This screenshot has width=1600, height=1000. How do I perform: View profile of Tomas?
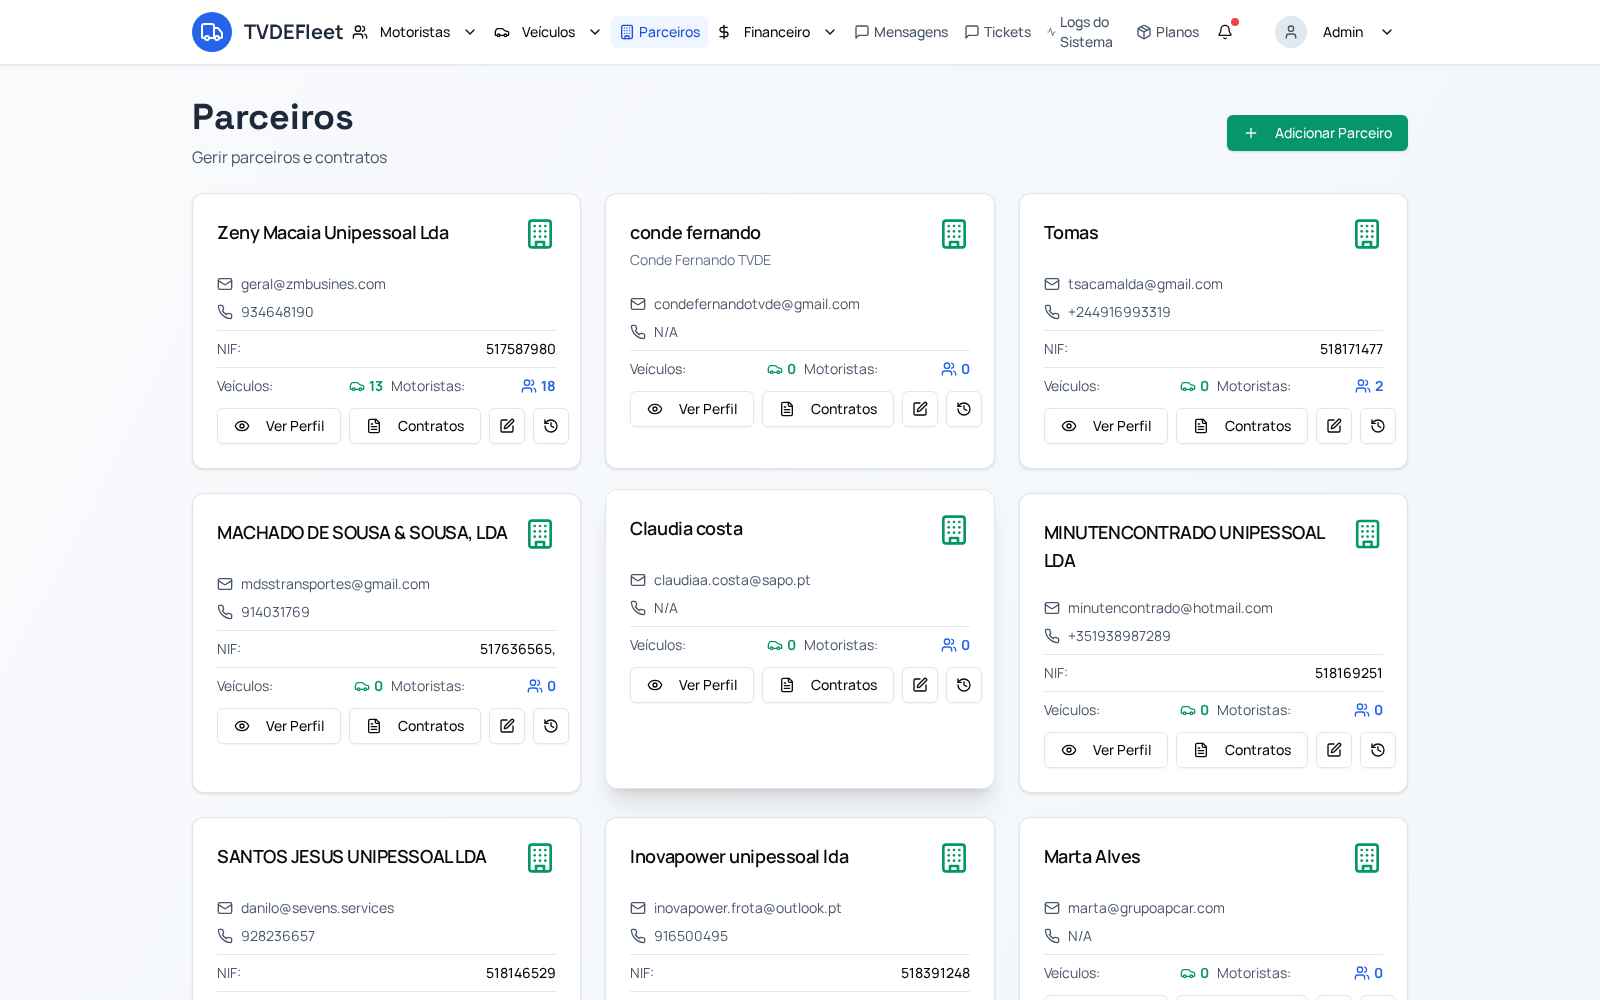(1106, 426)
